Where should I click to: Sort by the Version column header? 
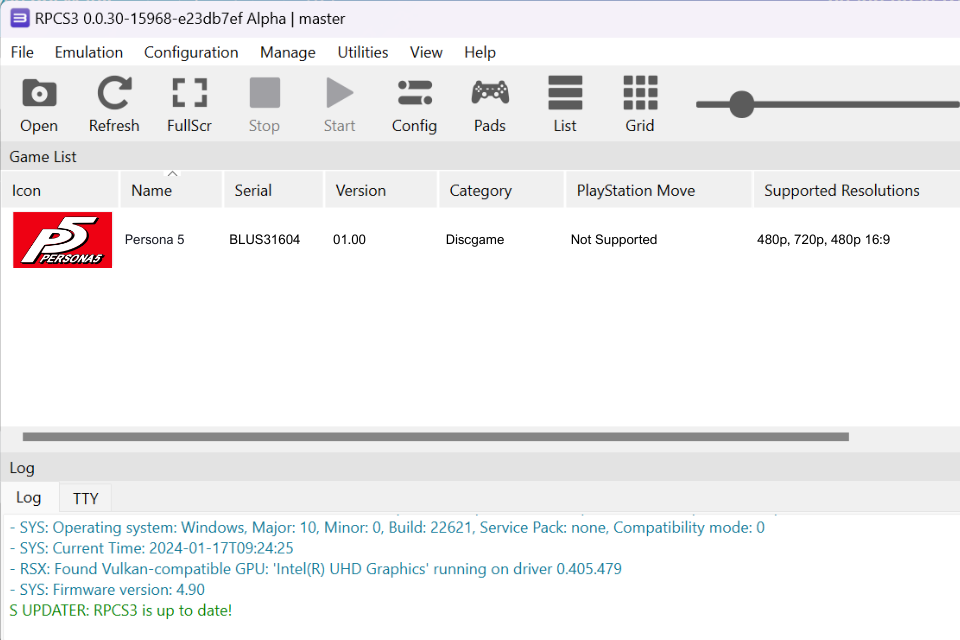point(381,190)
